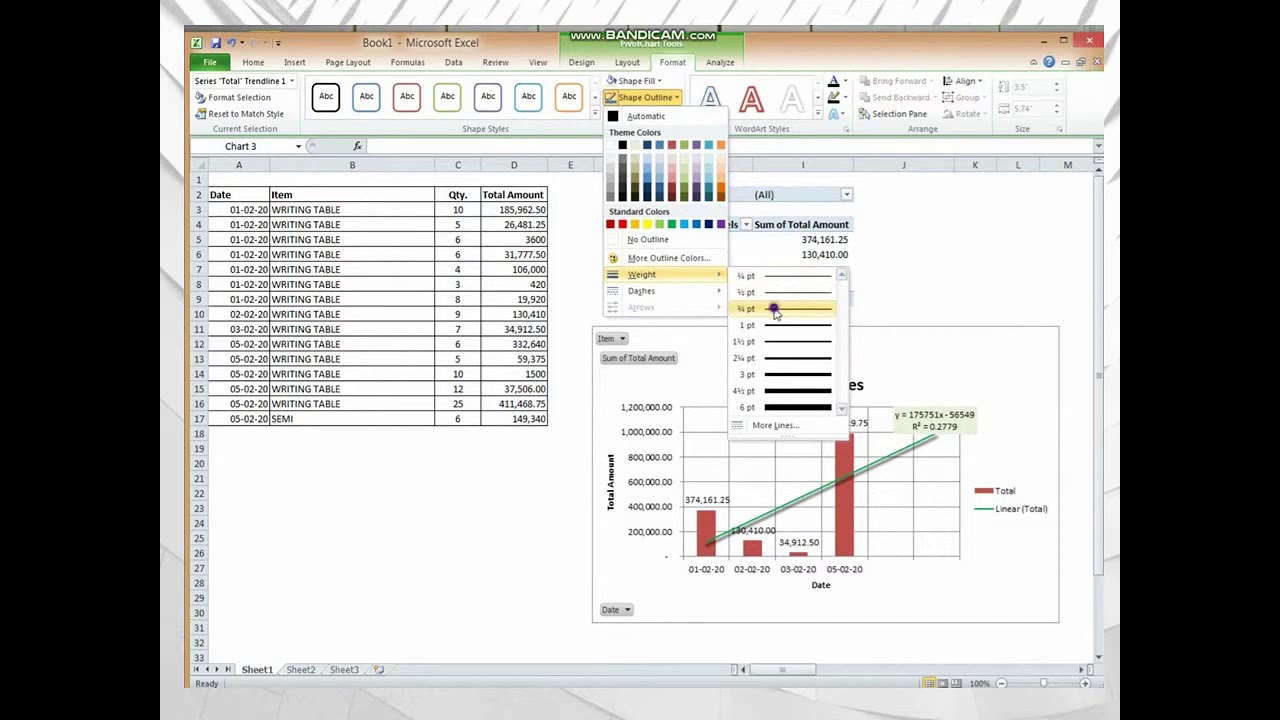1280x720 pixels.
Task: Click the Shape Width size field
Action: pos(1035,108)
